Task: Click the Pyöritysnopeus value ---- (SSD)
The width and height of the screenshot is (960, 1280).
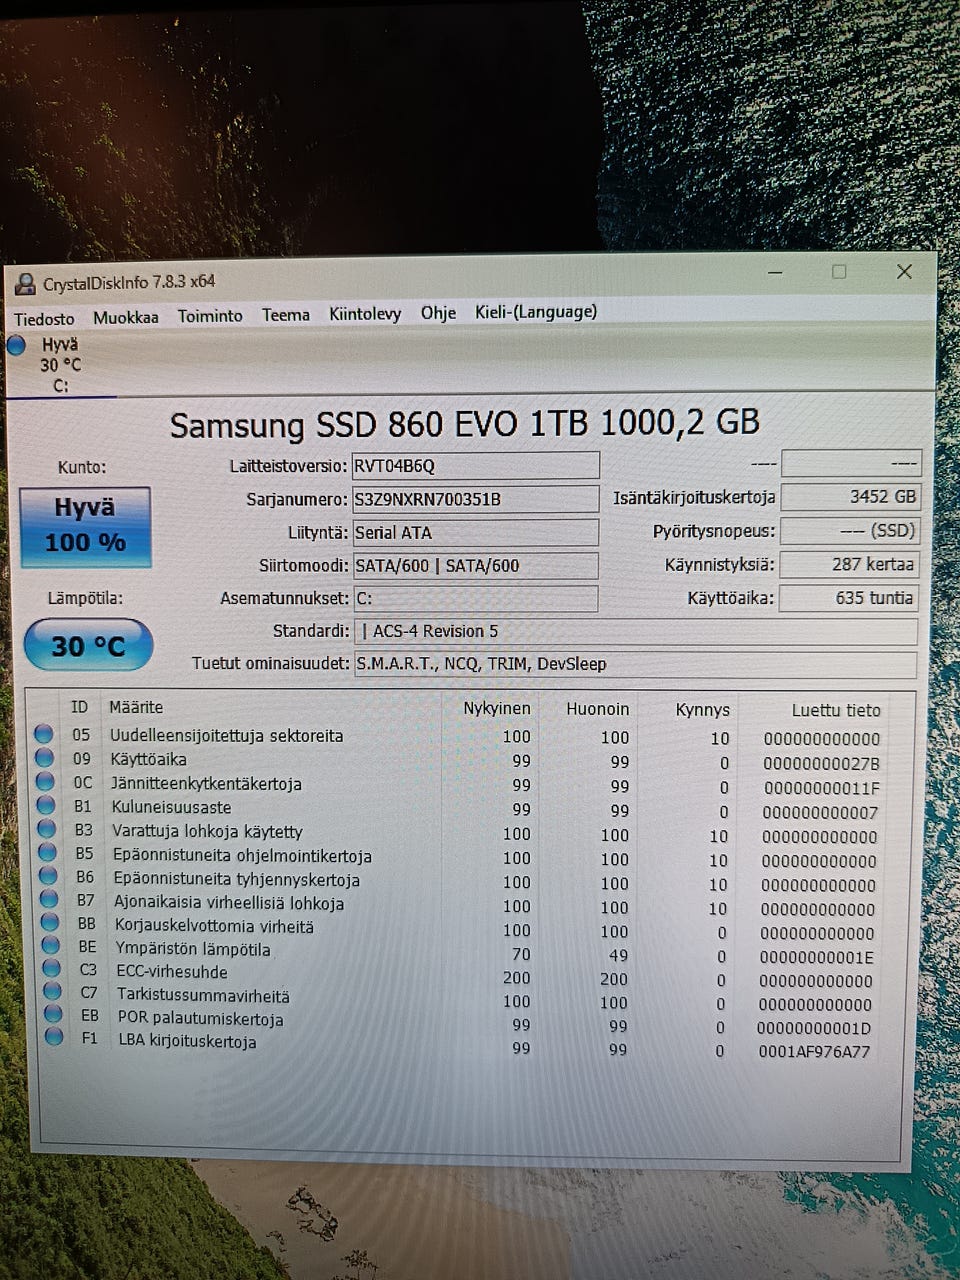Action: (849, 530)
